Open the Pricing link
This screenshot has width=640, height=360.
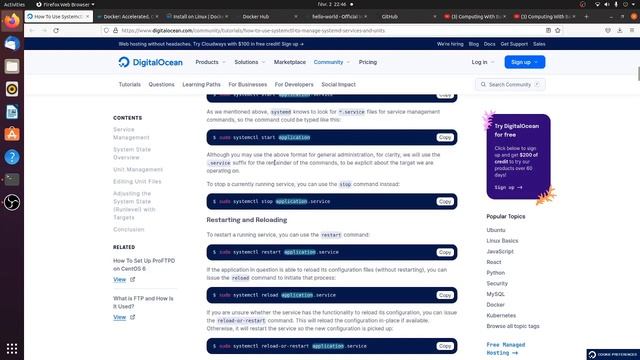(368, 62)
